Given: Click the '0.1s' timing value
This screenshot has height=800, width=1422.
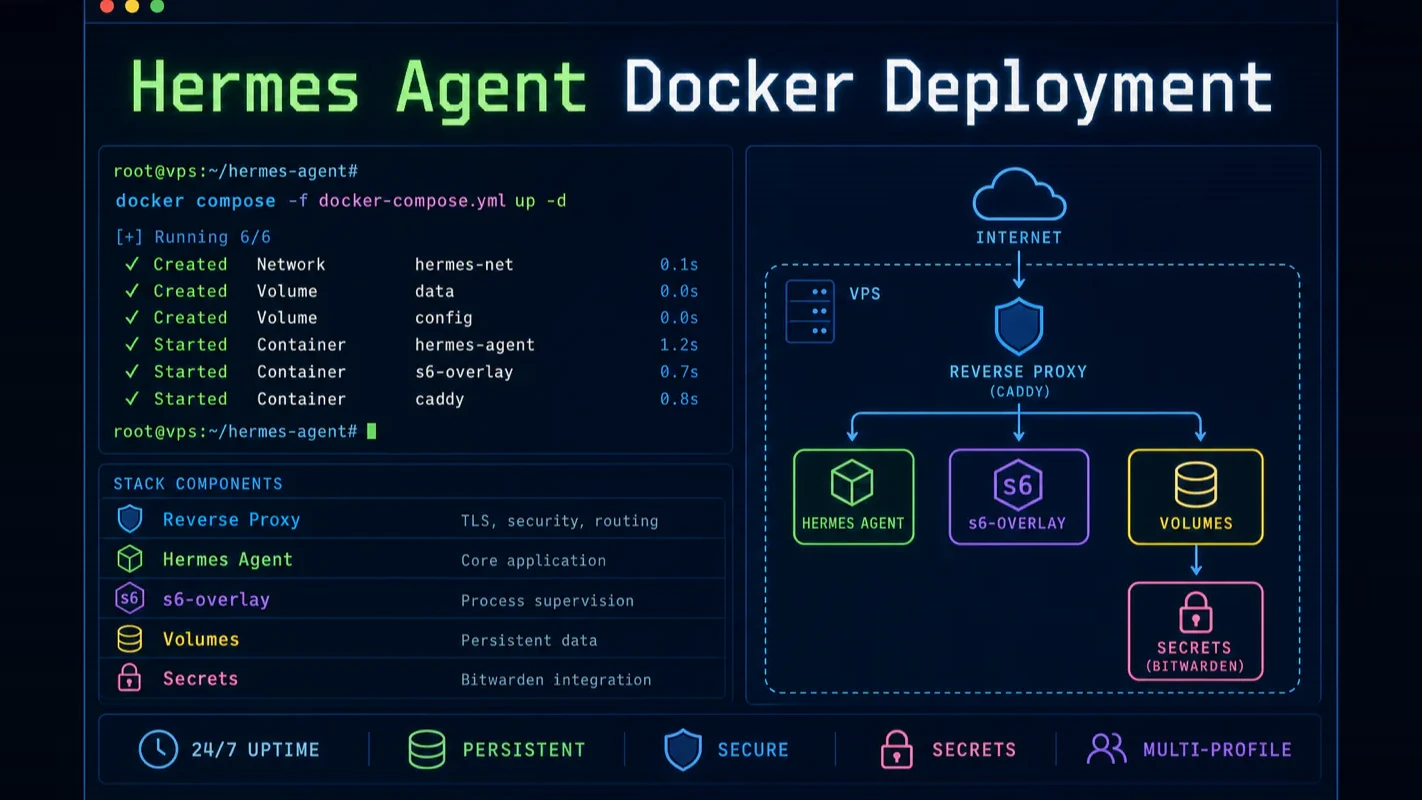Looking at the screenshot, I should (x=679, y=264).
